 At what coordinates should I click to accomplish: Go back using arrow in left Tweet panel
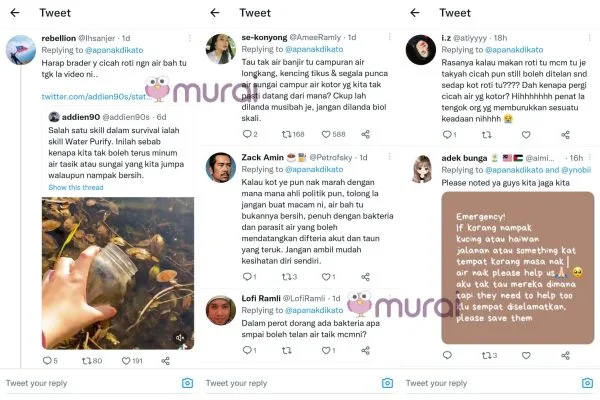[15, 13]
